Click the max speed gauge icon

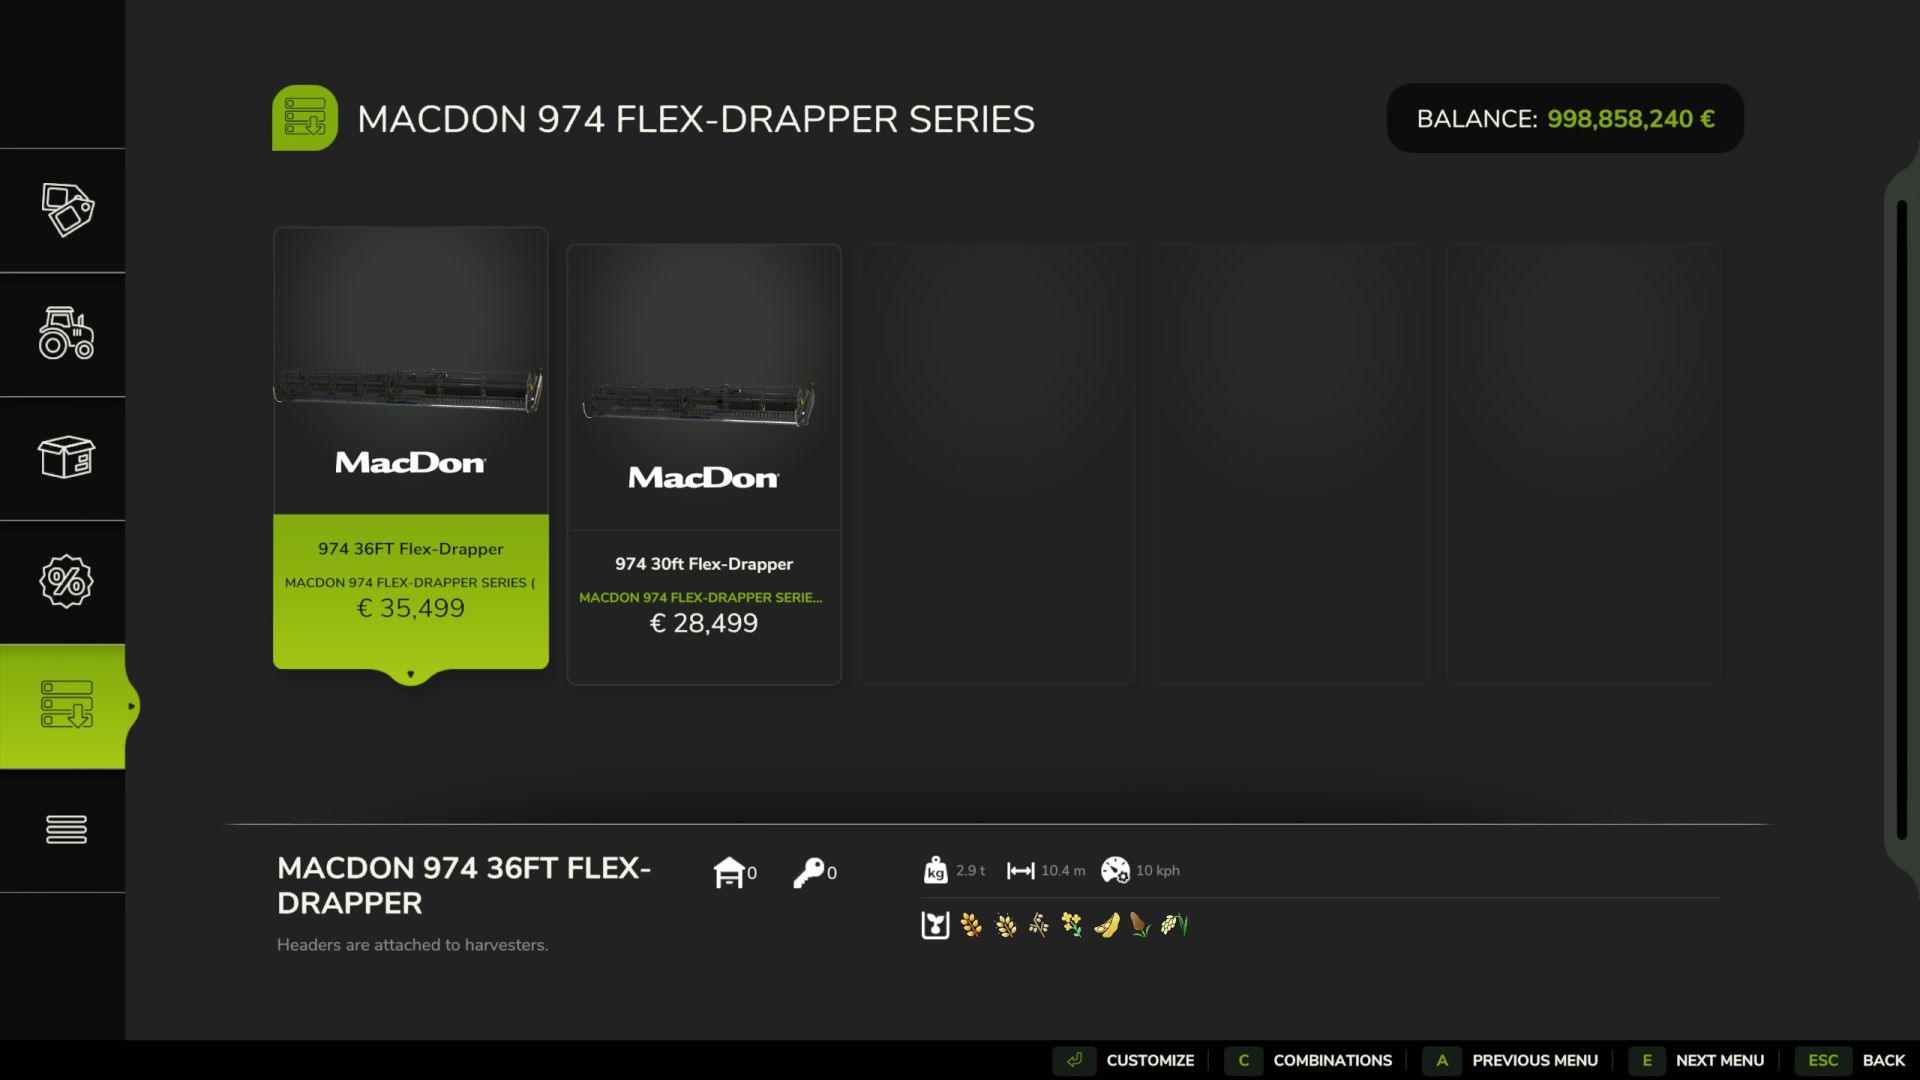1115,870
